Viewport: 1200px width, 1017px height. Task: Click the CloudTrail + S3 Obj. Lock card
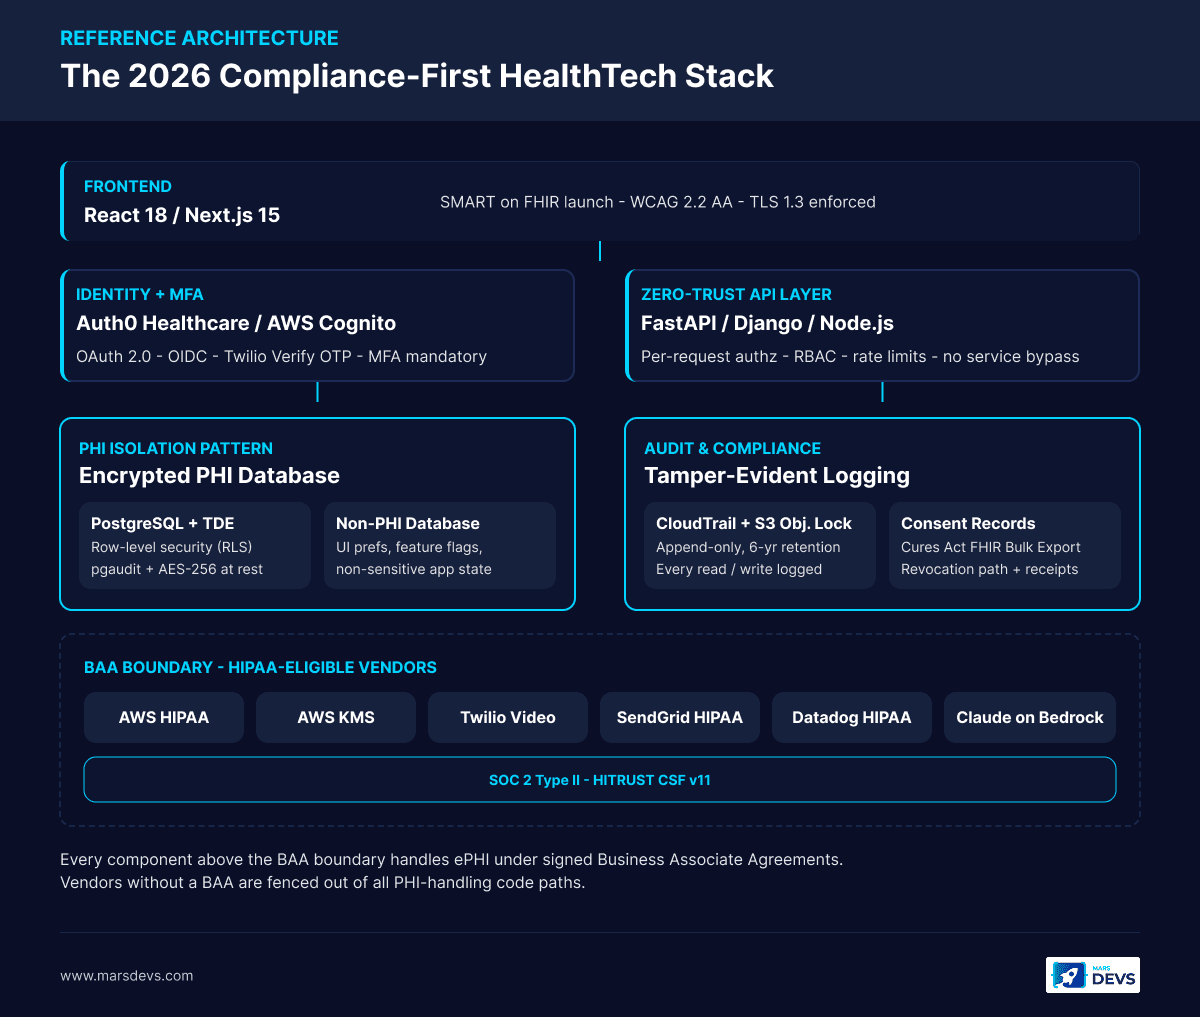(x=760, y=545)
